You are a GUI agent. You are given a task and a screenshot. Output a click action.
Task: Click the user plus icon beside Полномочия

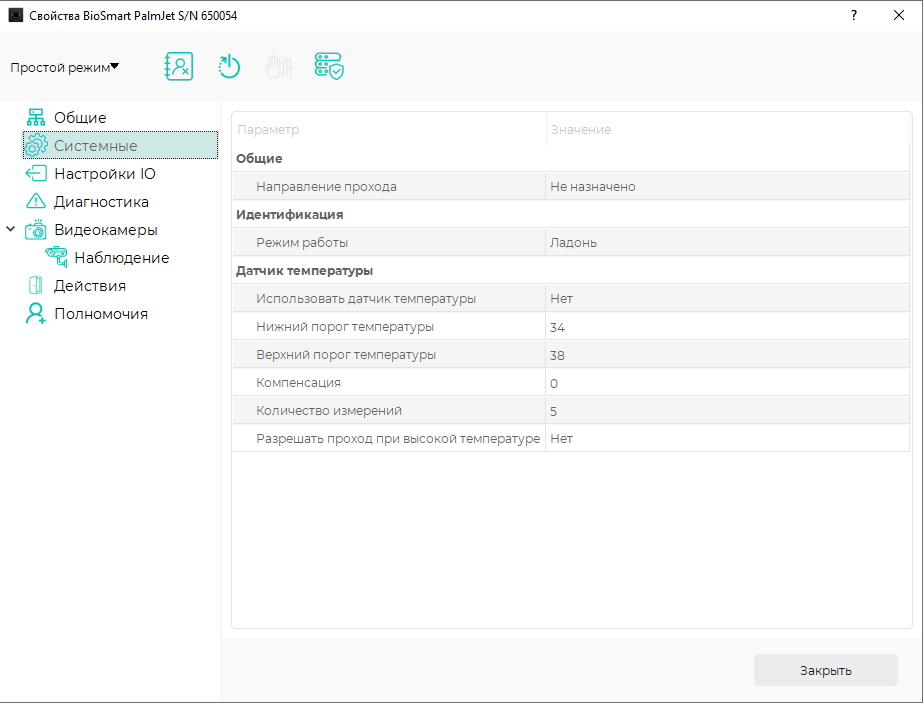[36, 313]
